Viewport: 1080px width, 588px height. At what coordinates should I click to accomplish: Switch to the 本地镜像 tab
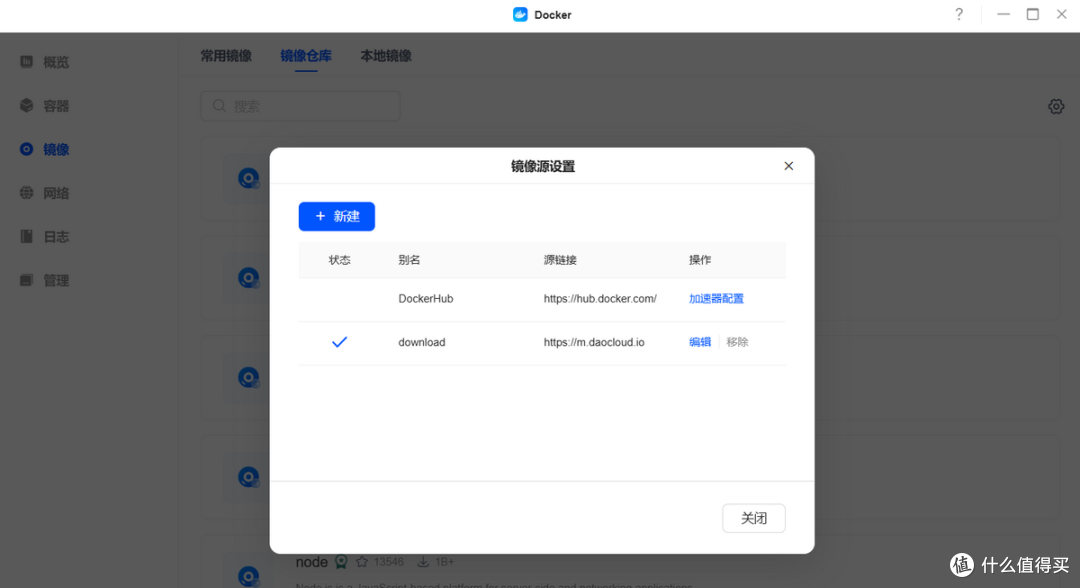click(x=386, y=56)
